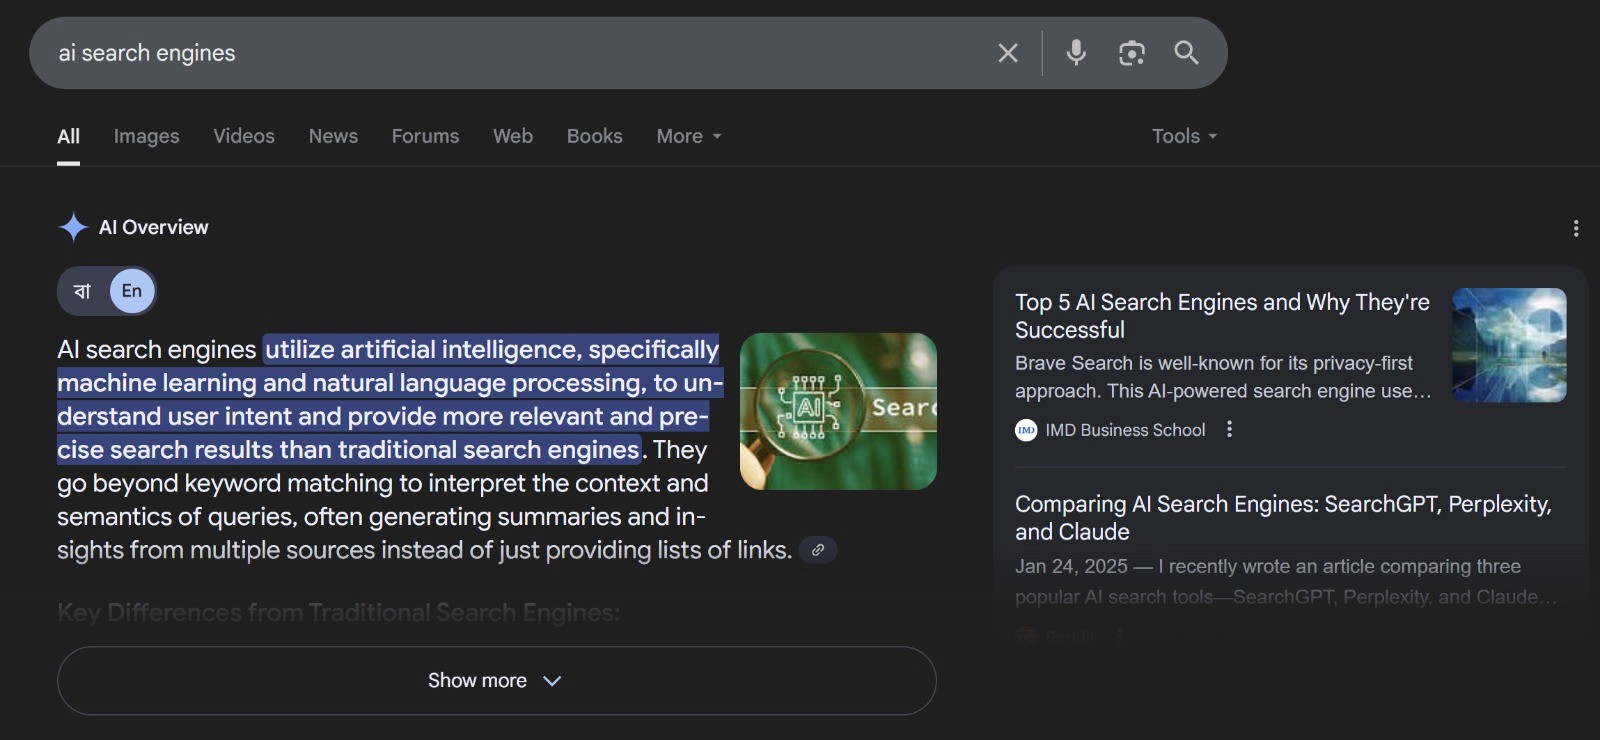Open the News tab
Screen dimensions: 1600x740
333,136
